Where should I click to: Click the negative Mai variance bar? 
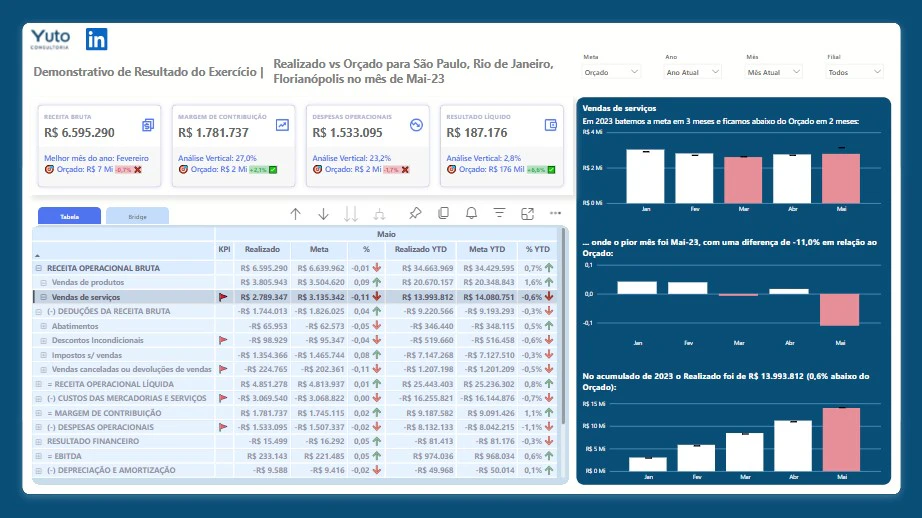tap(840, 309)
